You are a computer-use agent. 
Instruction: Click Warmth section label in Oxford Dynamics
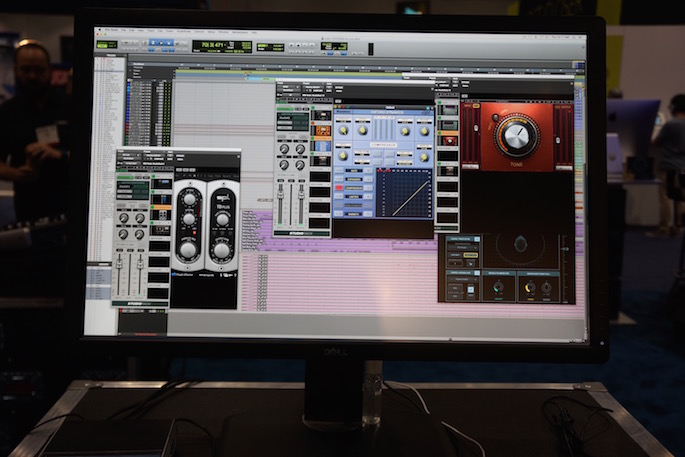354,214
